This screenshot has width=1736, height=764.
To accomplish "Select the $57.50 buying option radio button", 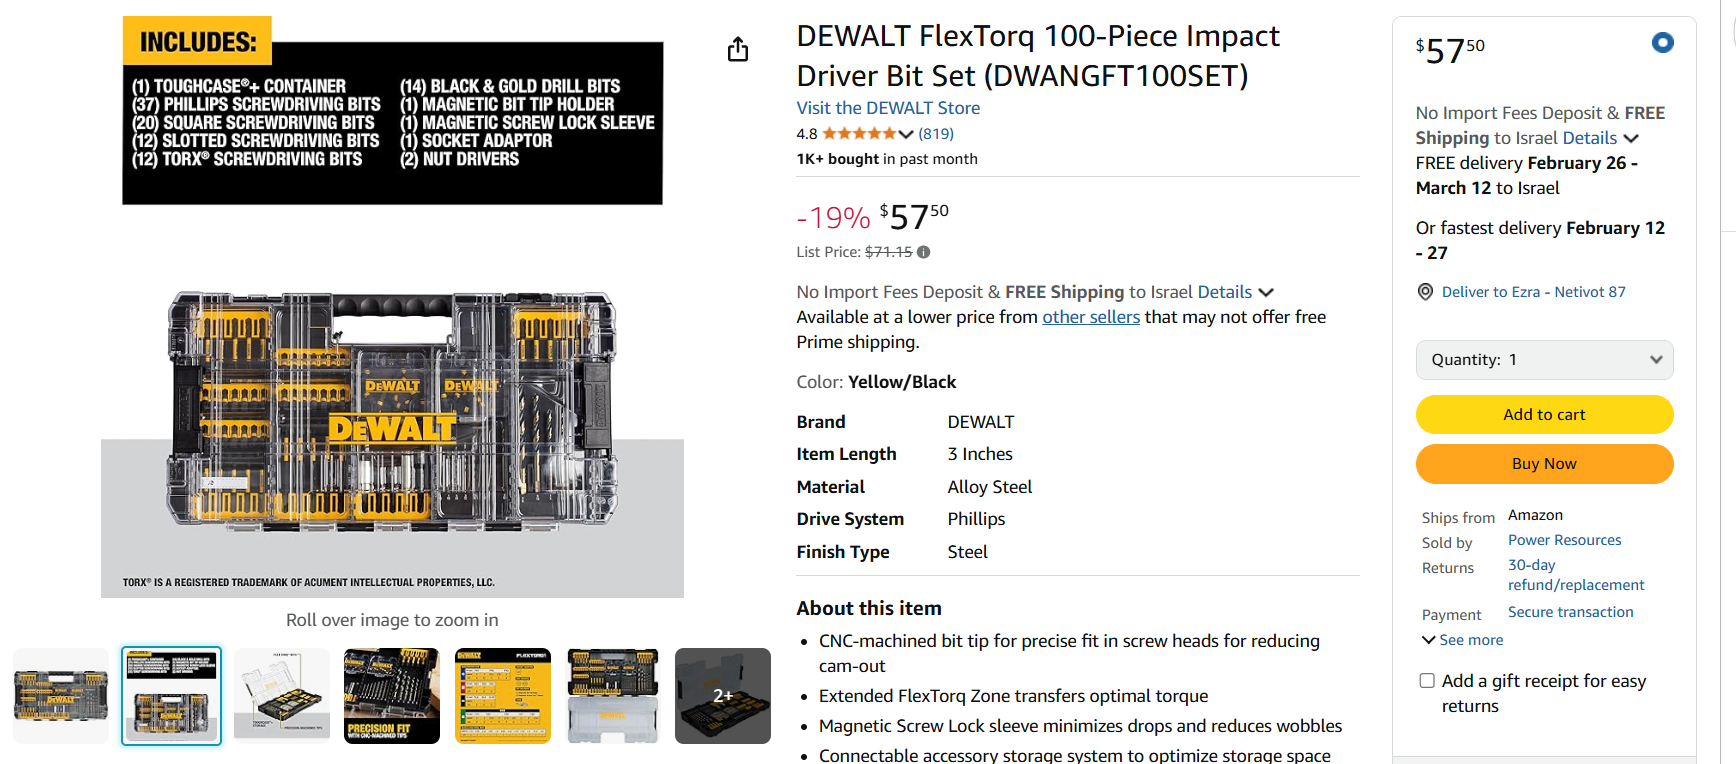I will point(1662,43).
